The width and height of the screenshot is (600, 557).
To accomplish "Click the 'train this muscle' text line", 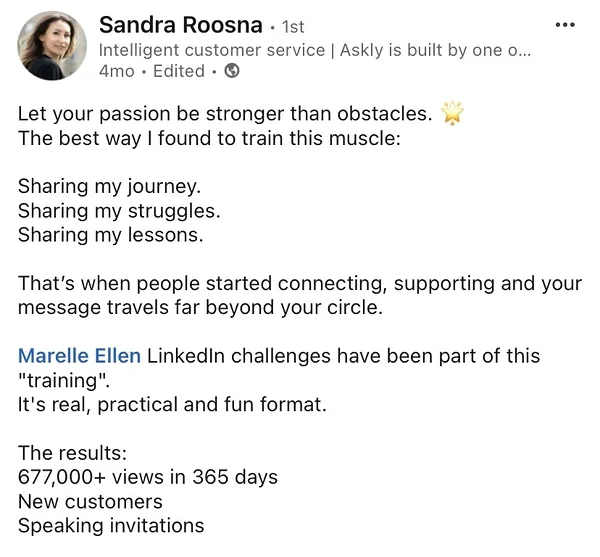I will (x=208, y=138).
